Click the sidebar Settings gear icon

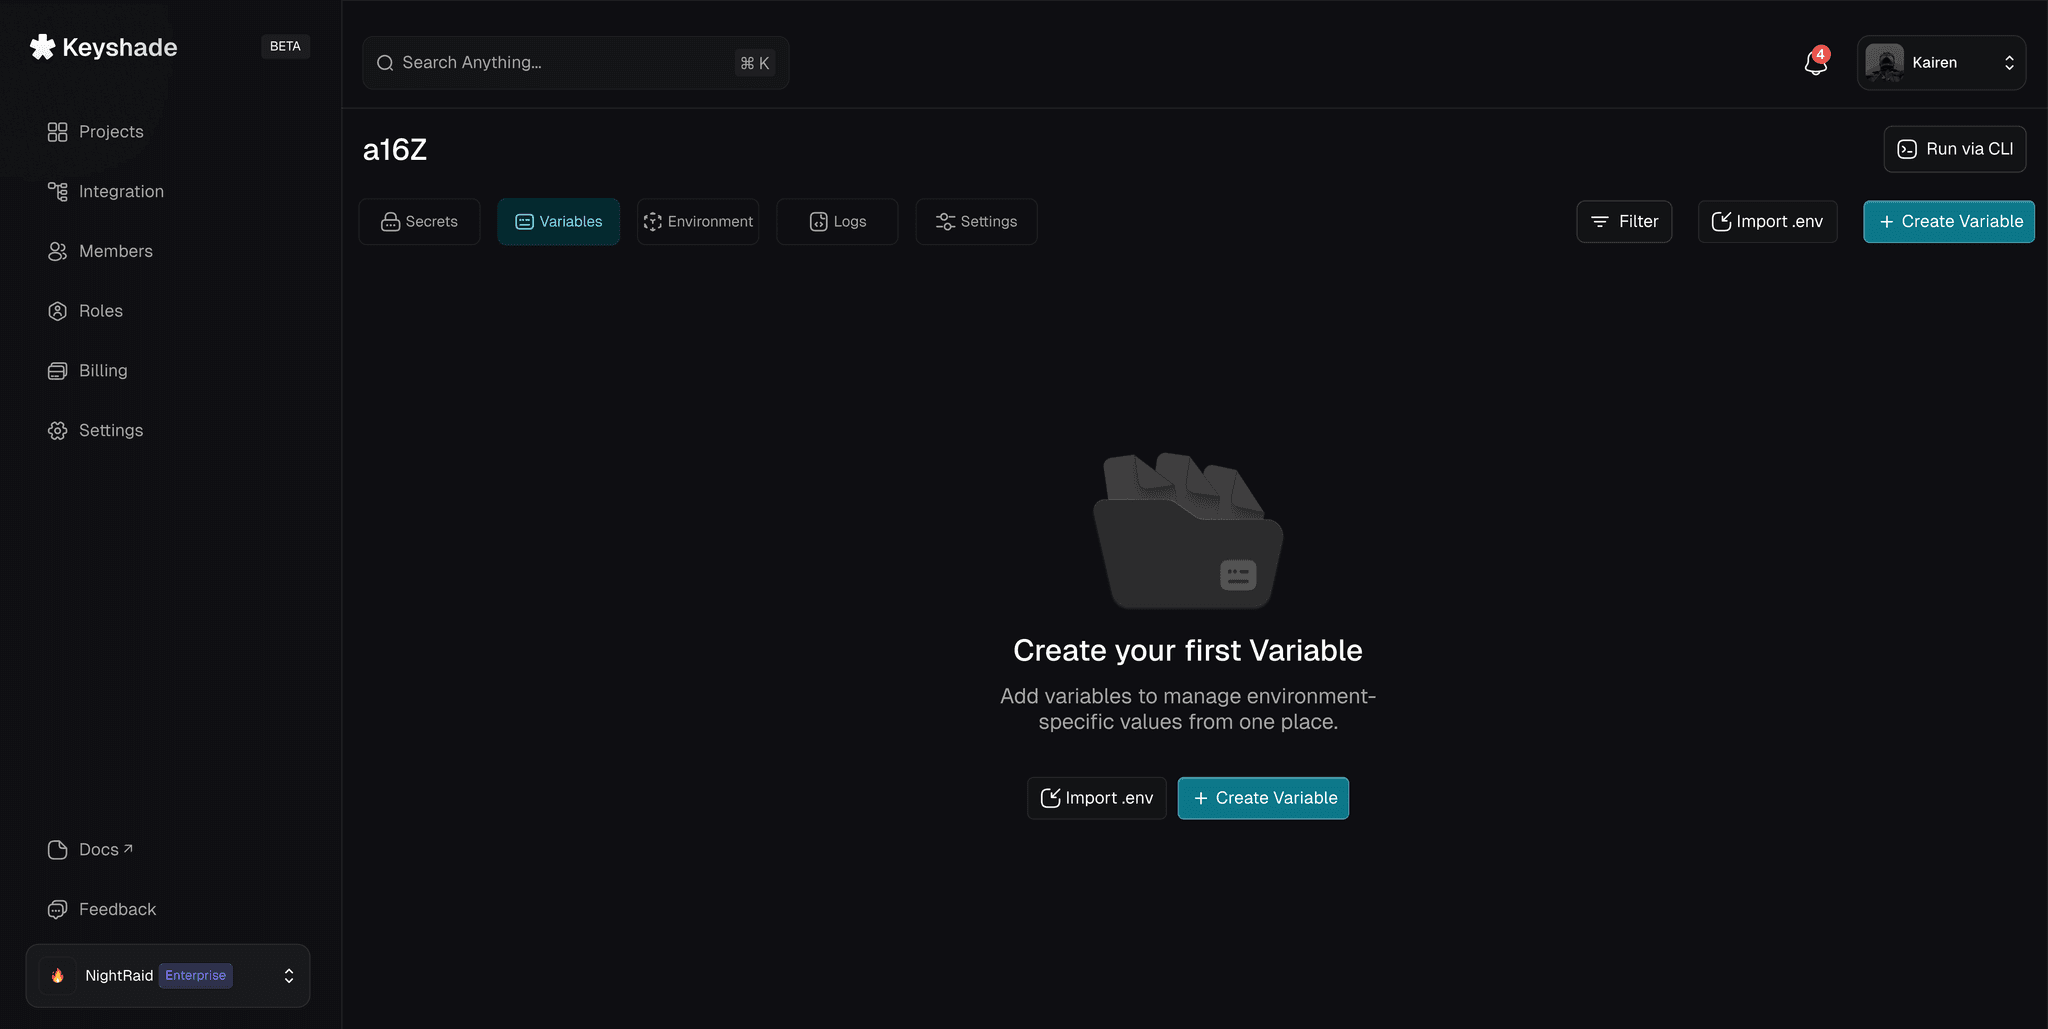pos(58,430)
